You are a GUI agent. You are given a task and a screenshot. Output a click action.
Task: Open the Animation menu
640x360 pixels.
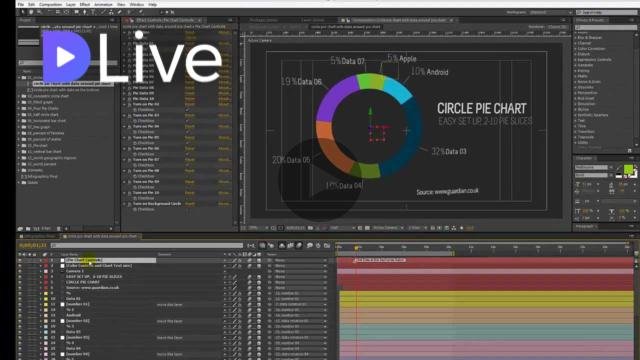pyautogui.click(x=103, y=4)
